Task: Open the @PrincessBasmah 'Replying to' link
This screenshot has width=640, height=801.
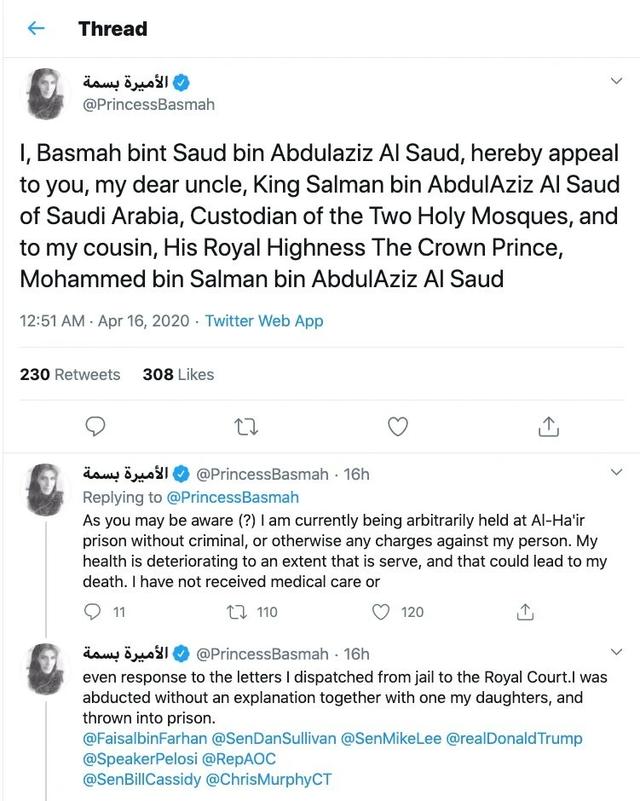Action: pos(232,497)
